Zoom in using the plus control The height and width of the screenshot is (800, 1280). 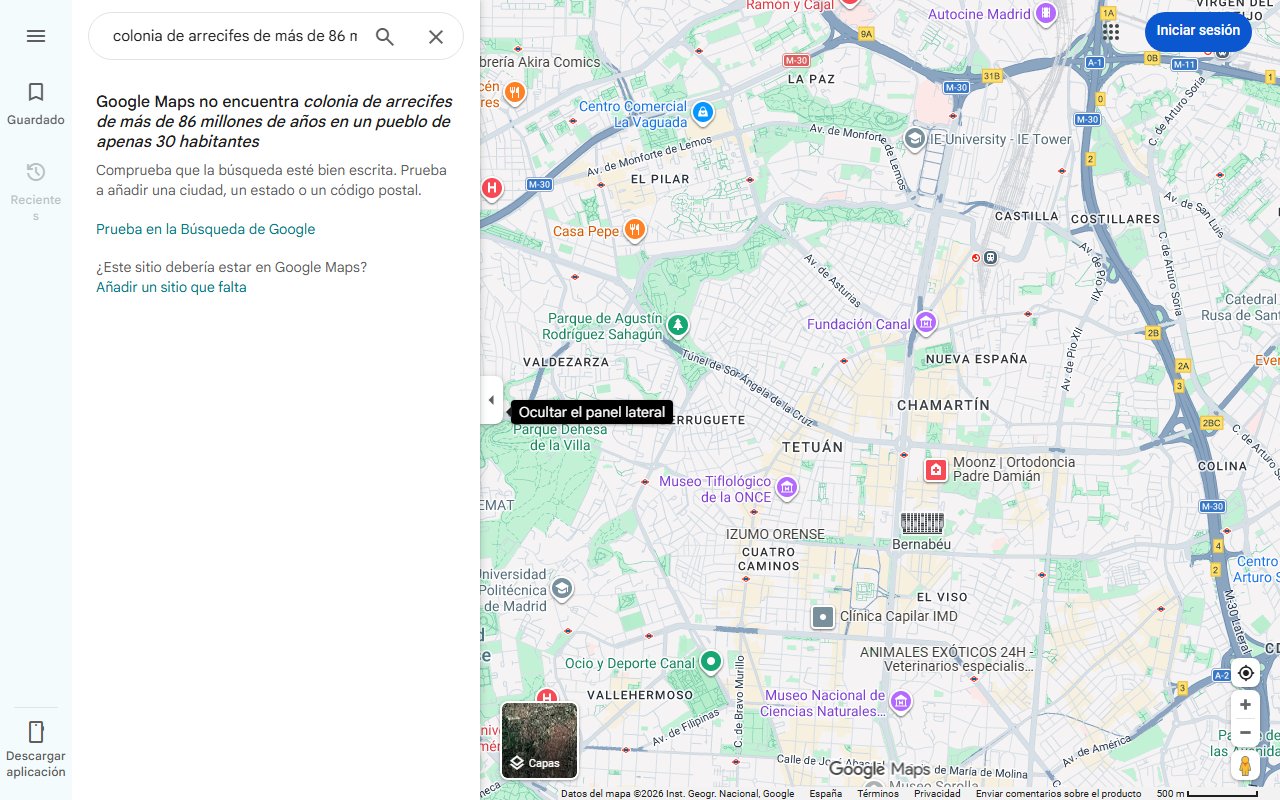tap(1245, 704)
